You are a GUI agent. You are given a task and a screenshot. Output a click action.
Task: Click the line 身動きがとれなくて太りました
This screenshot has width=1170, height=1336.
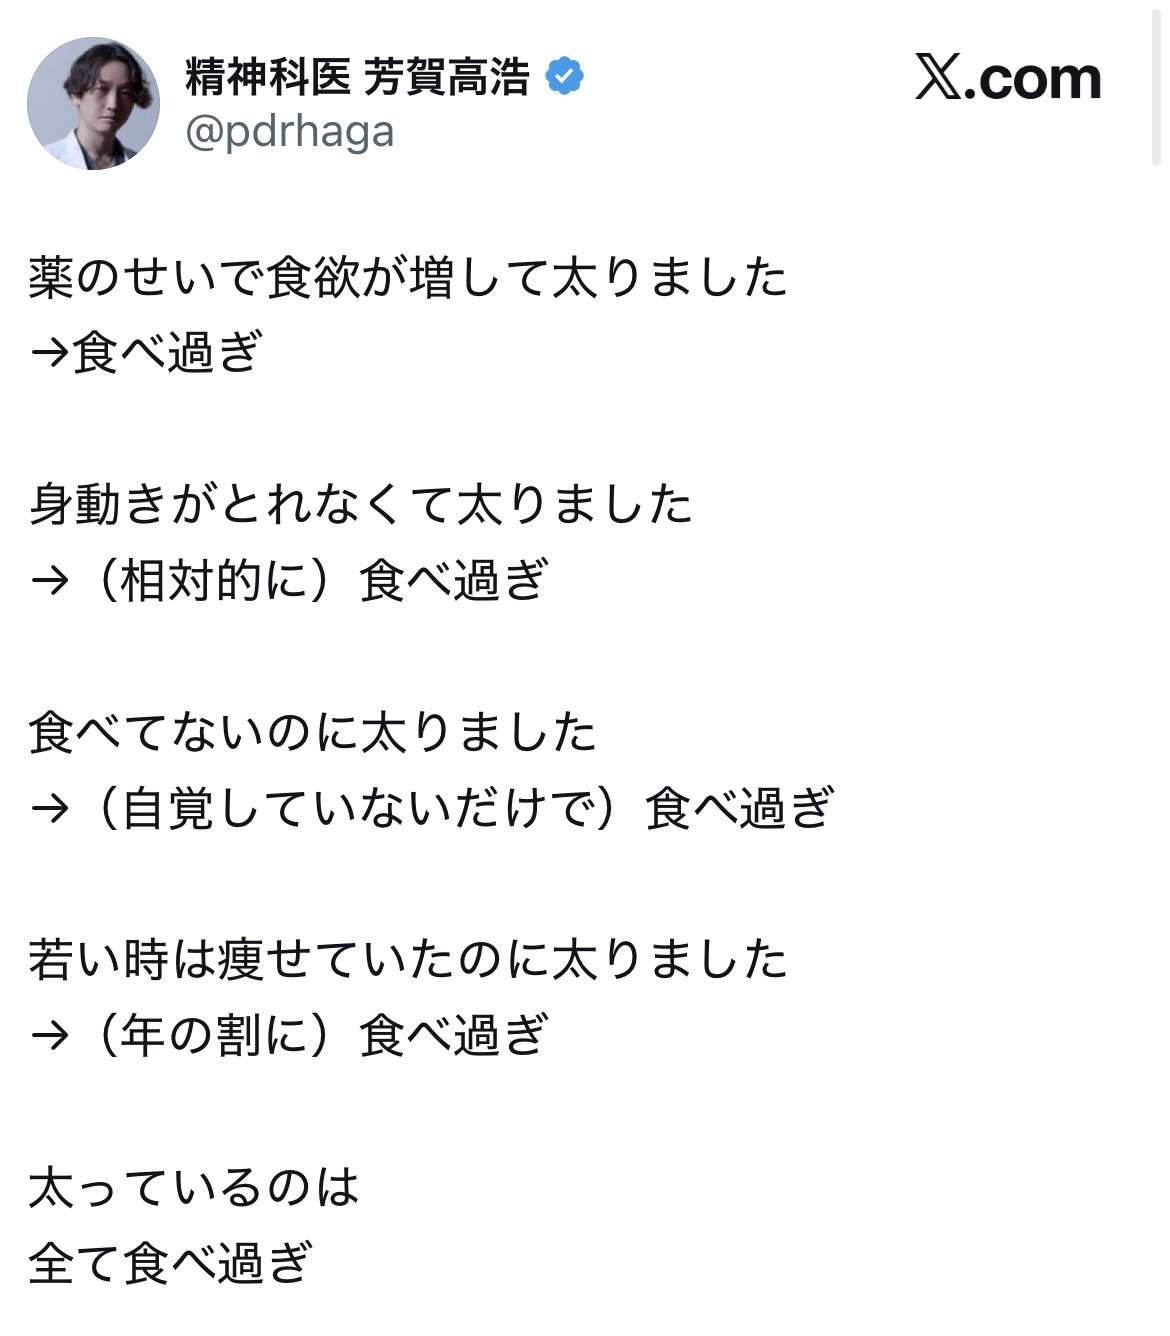click(361, 504)
